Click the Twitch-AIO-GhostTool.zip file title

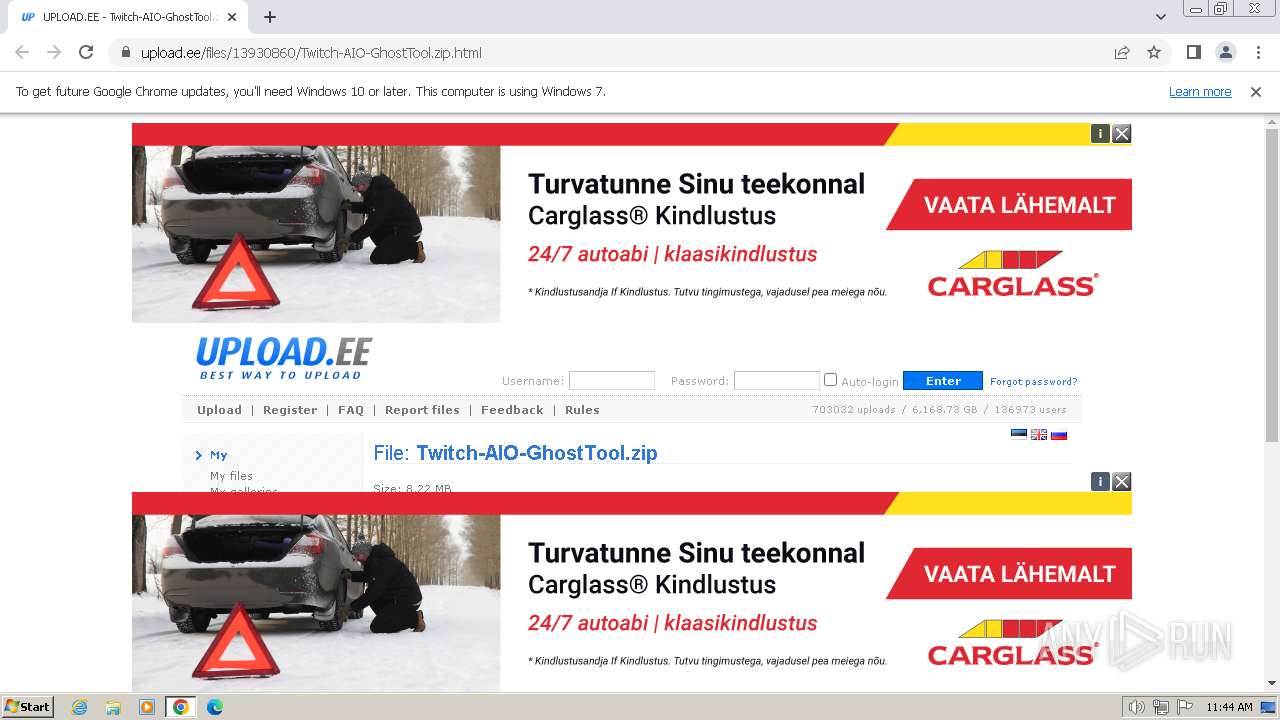click(x=537, y=453)
